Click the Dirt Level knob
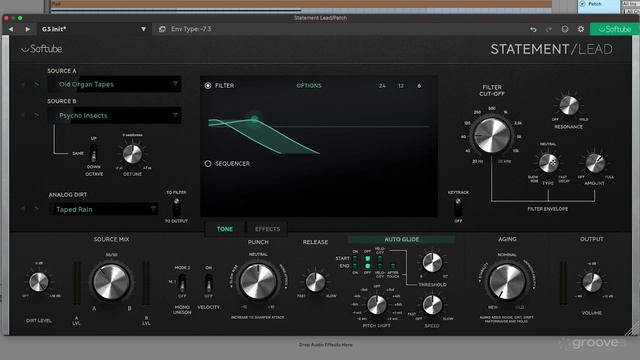The height and width of the screenshot is (360, 640). pyautogui.click(x=38, y=282)
